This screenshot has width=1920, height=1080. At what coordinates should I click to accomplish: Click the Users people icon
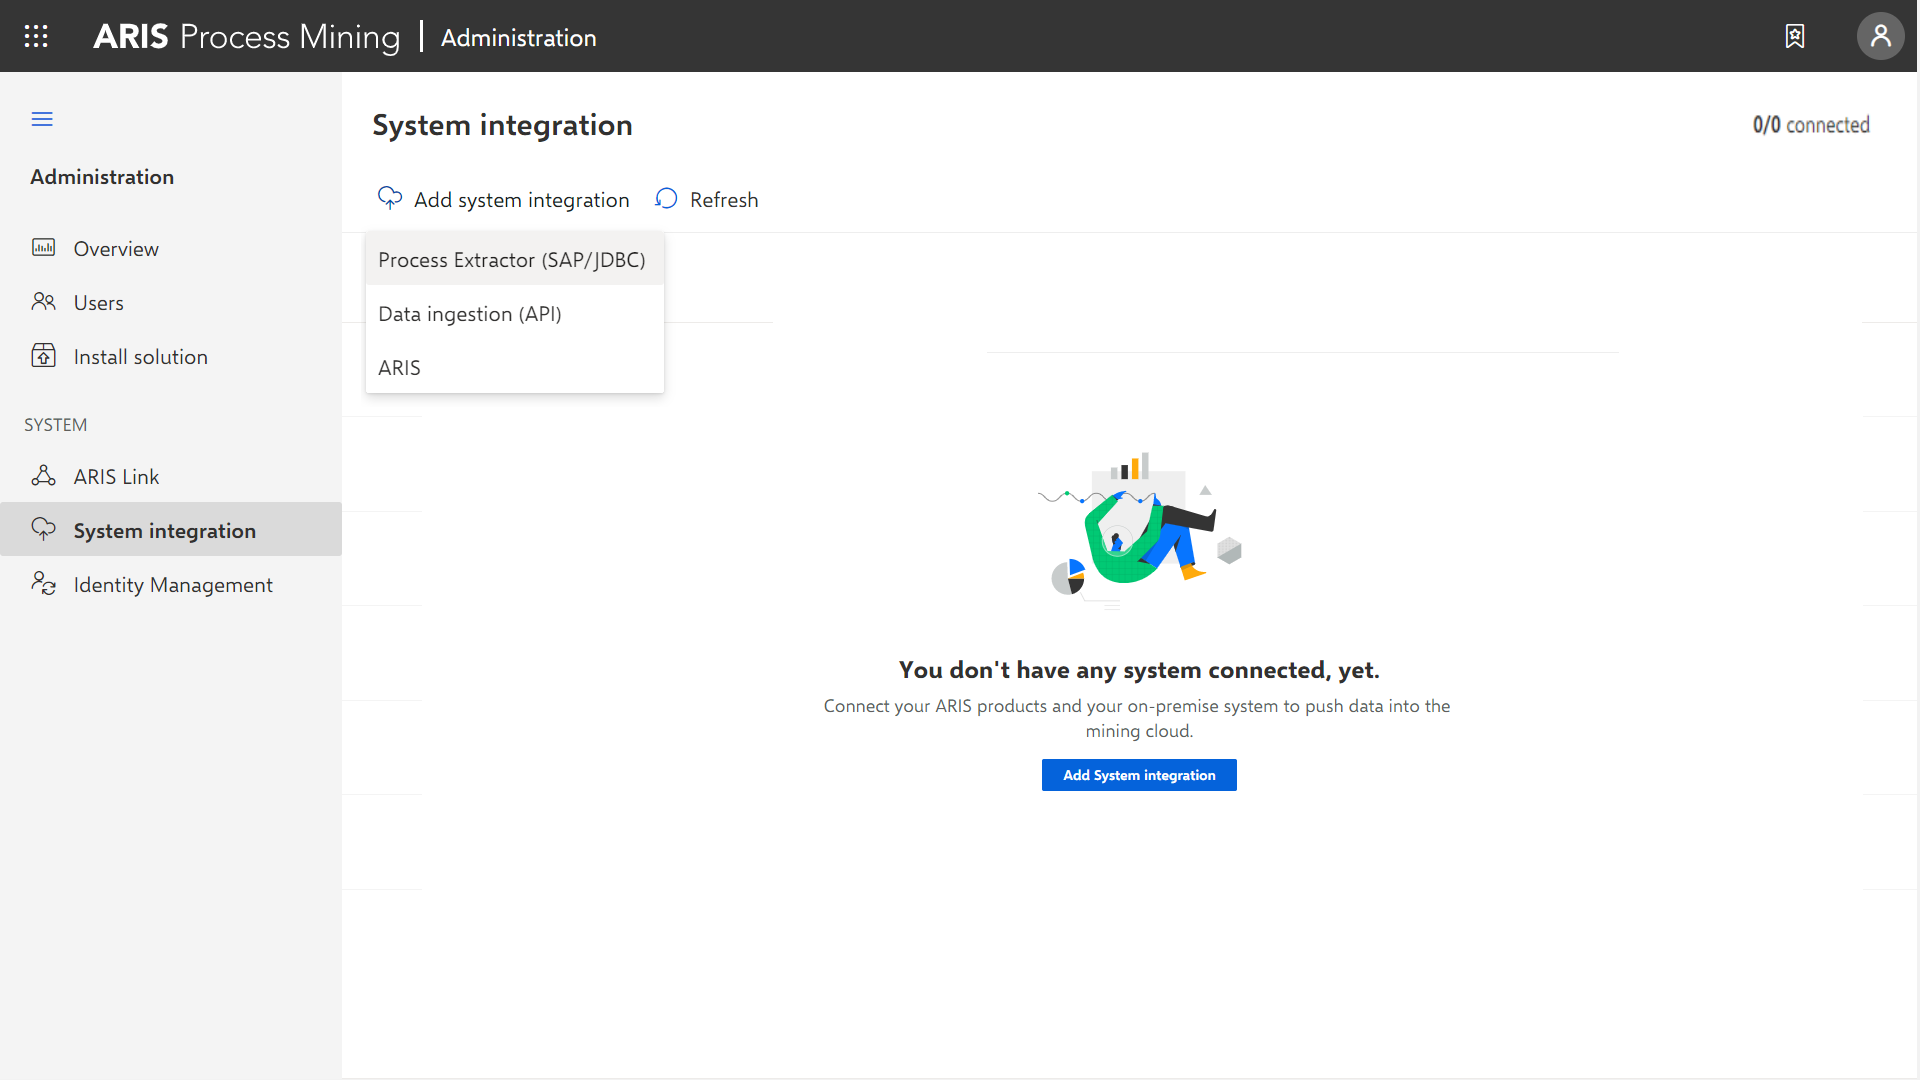pyautogui.click(x=43, y=301)
